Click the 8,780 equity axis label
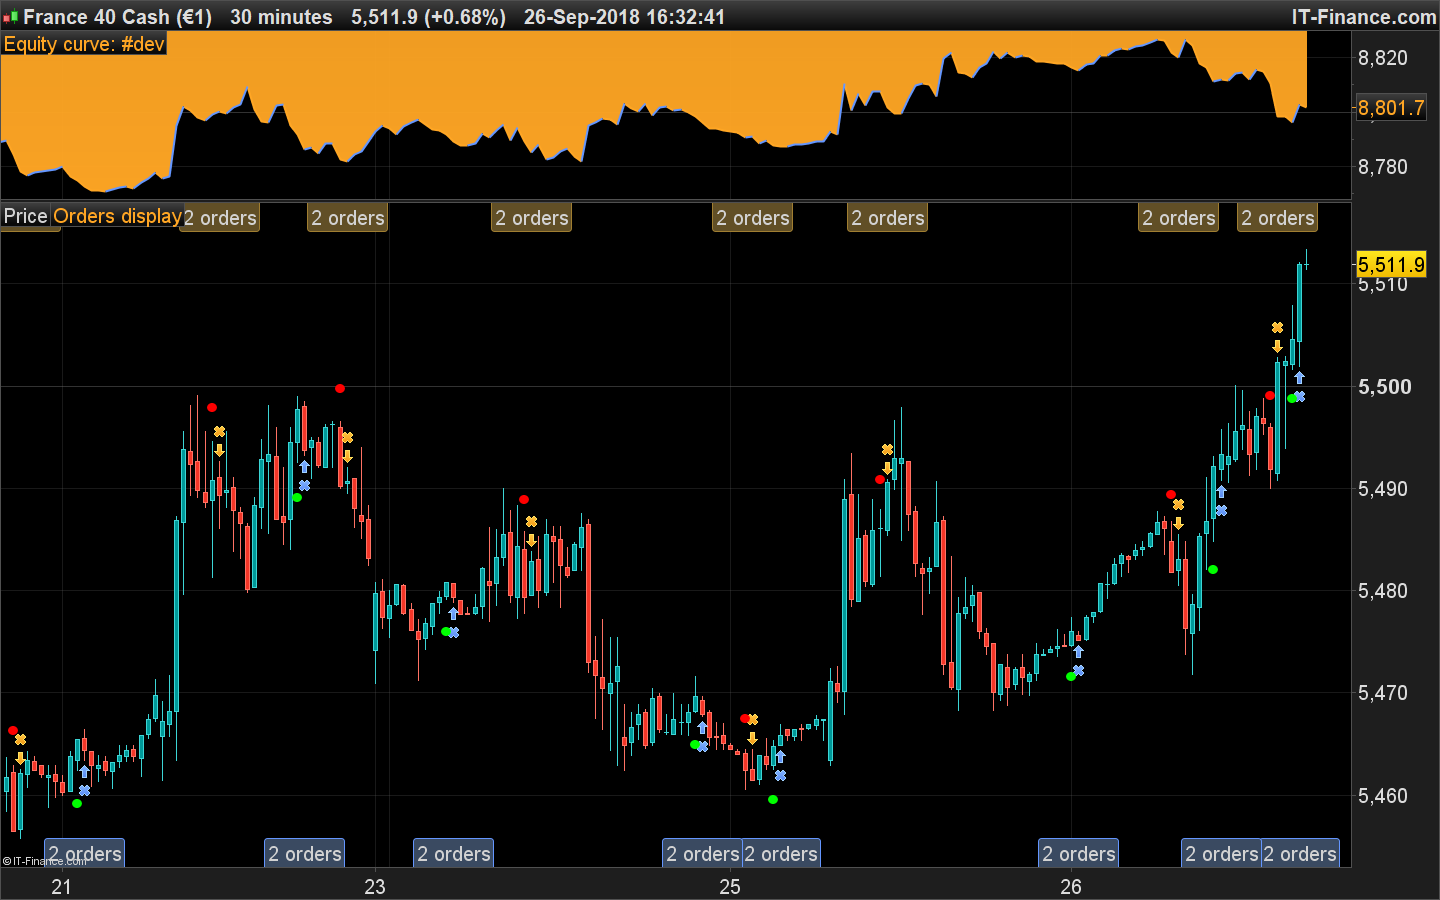1440x900 pixels. click(1382, 167)
